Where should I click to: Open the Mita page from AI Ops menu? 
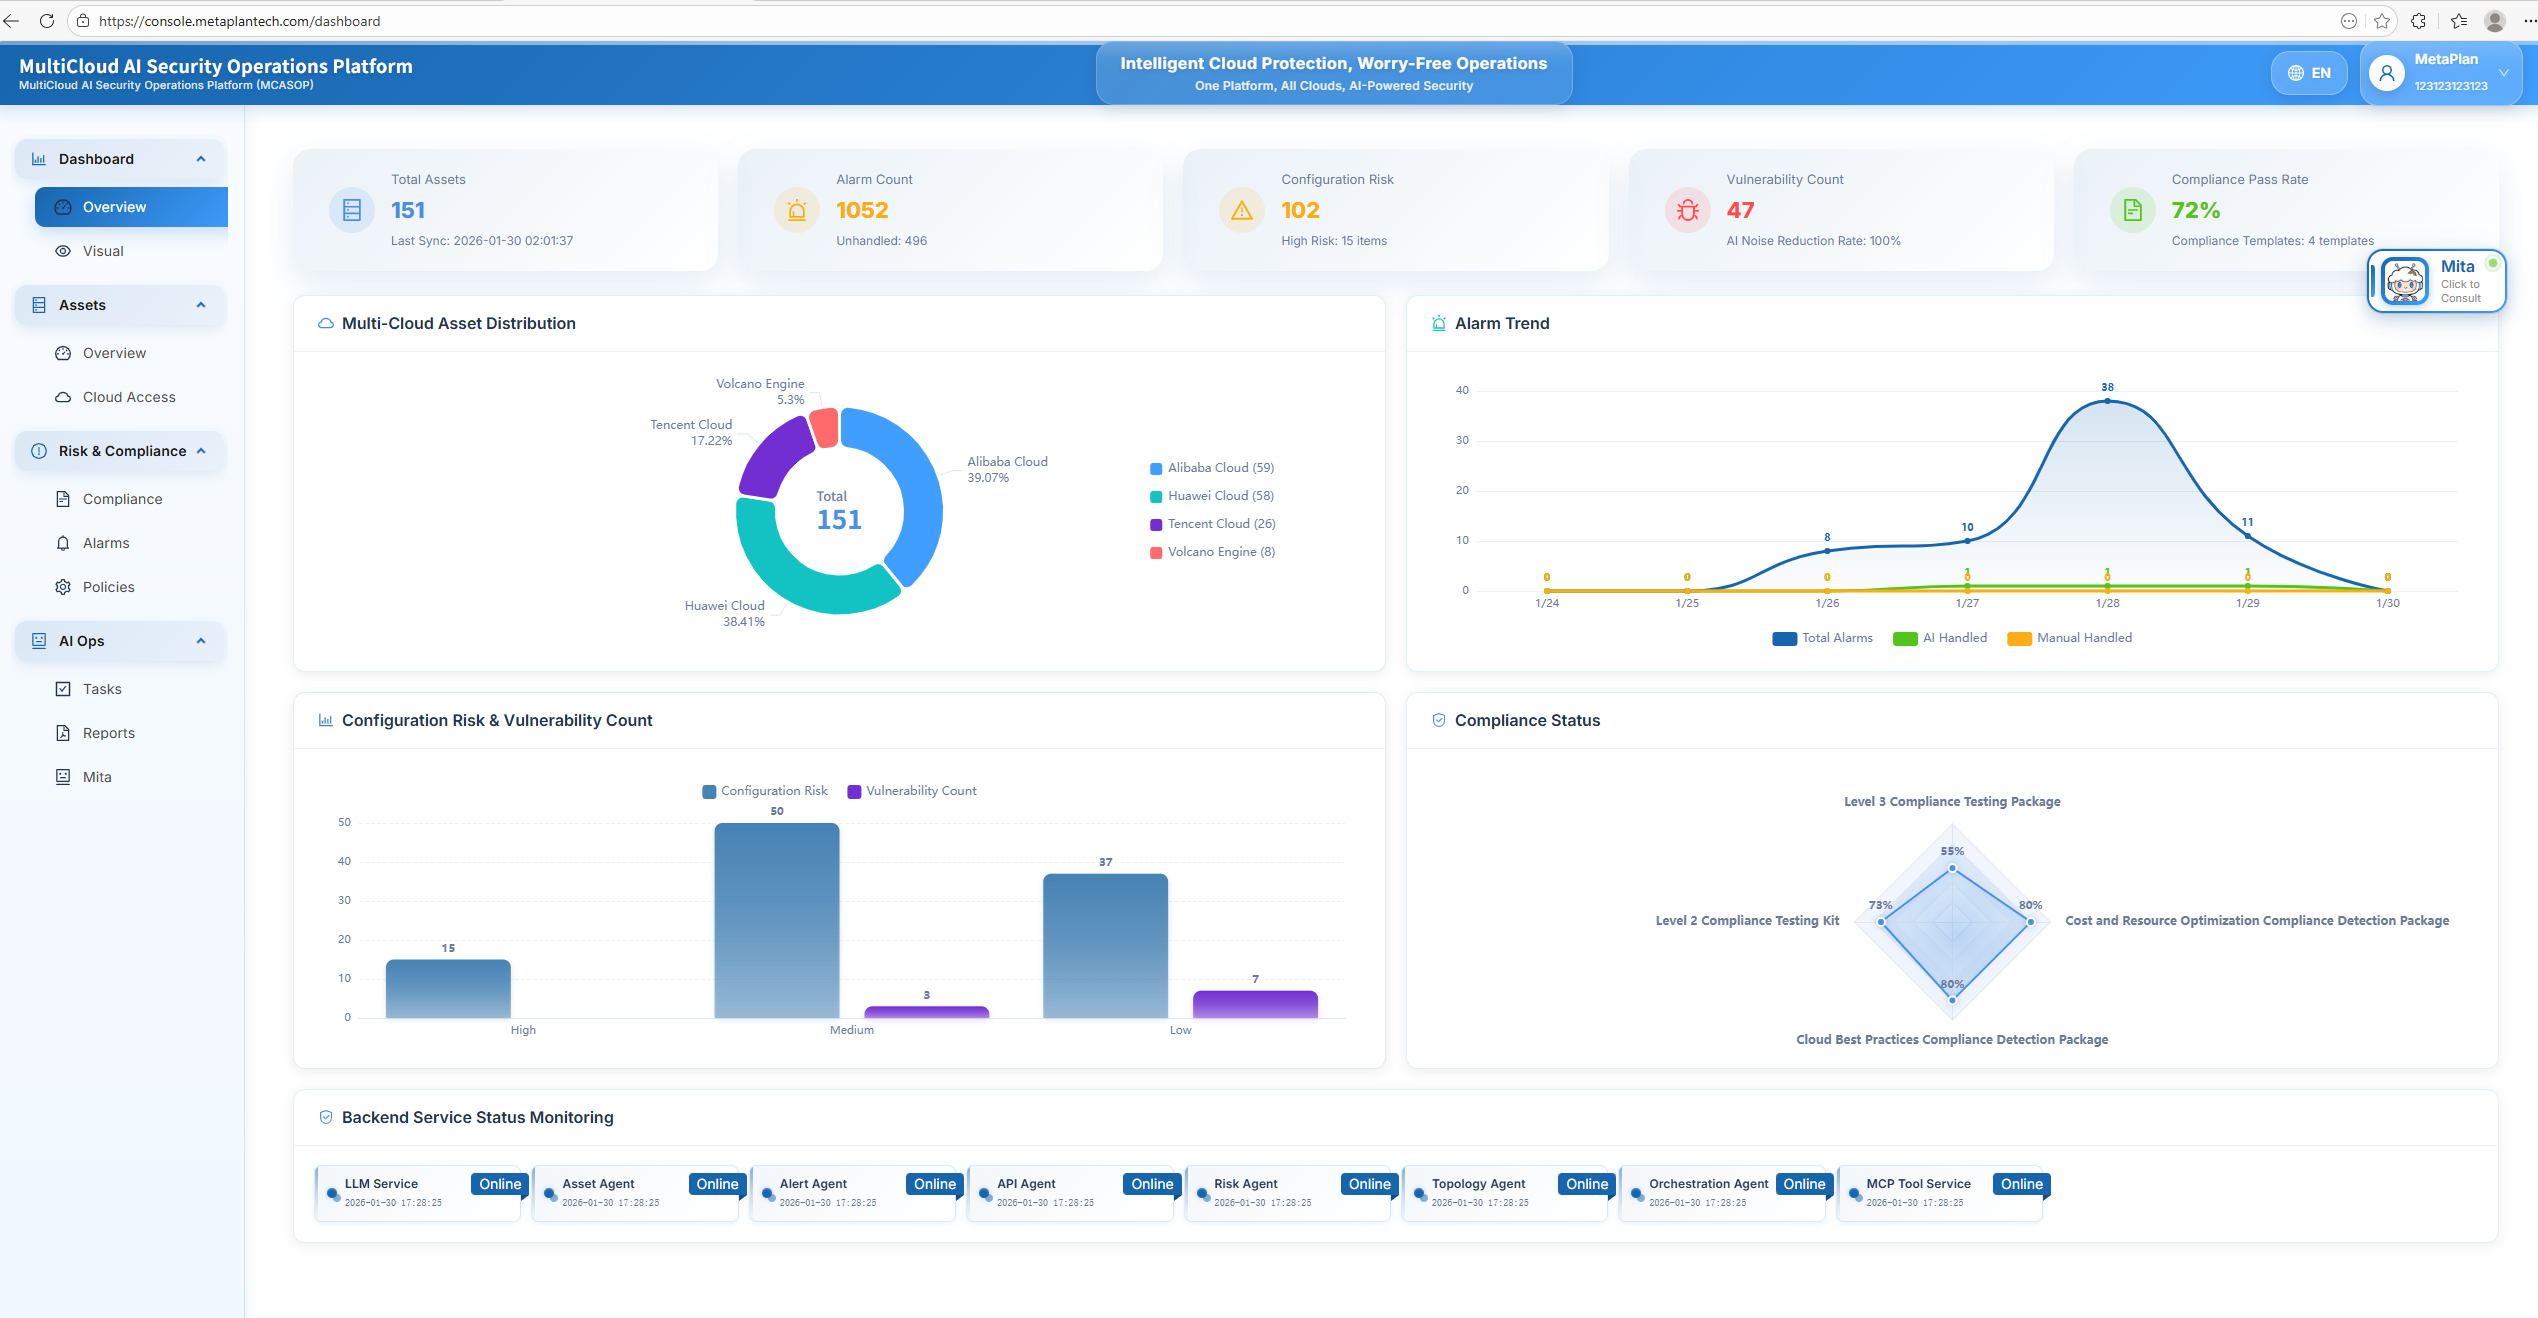click(x=96, y=776)
